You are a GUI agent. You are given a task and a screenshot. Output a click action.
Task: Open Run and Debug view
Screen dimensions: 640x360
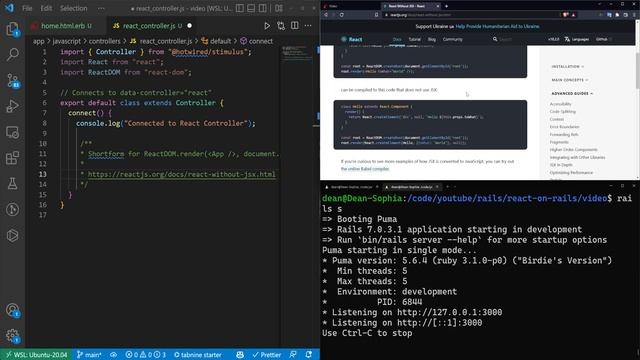12,106
